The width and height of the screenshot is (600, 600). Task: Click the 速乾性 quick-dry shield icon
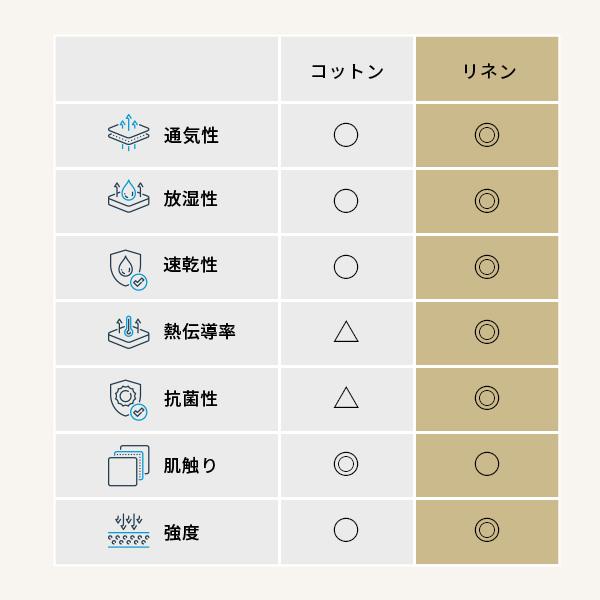pyautogui.click(x=128, y=267)
